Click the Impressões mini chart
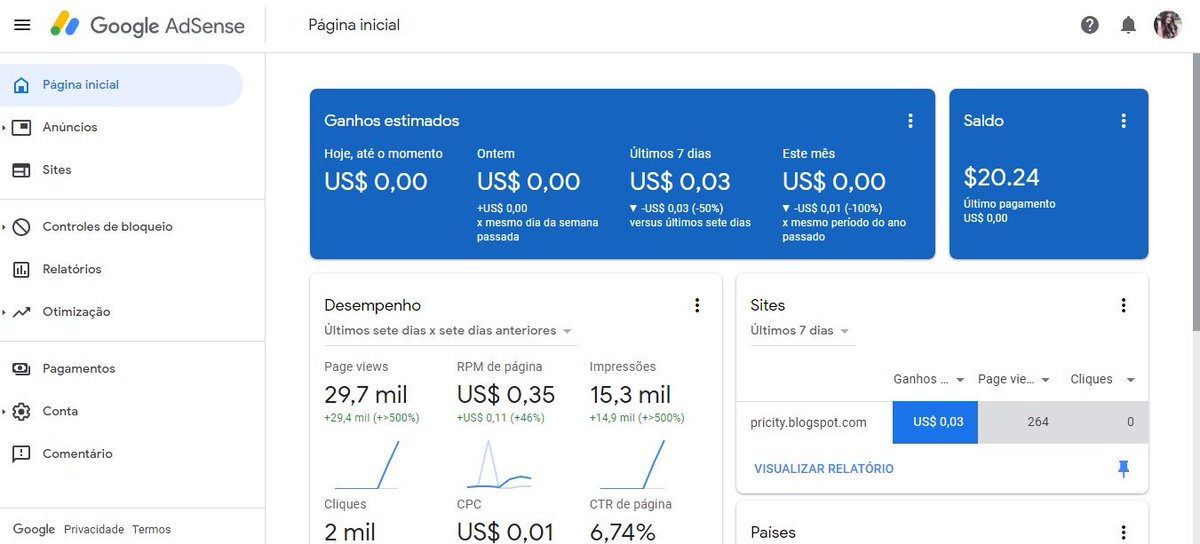 [x=632, y=464]
